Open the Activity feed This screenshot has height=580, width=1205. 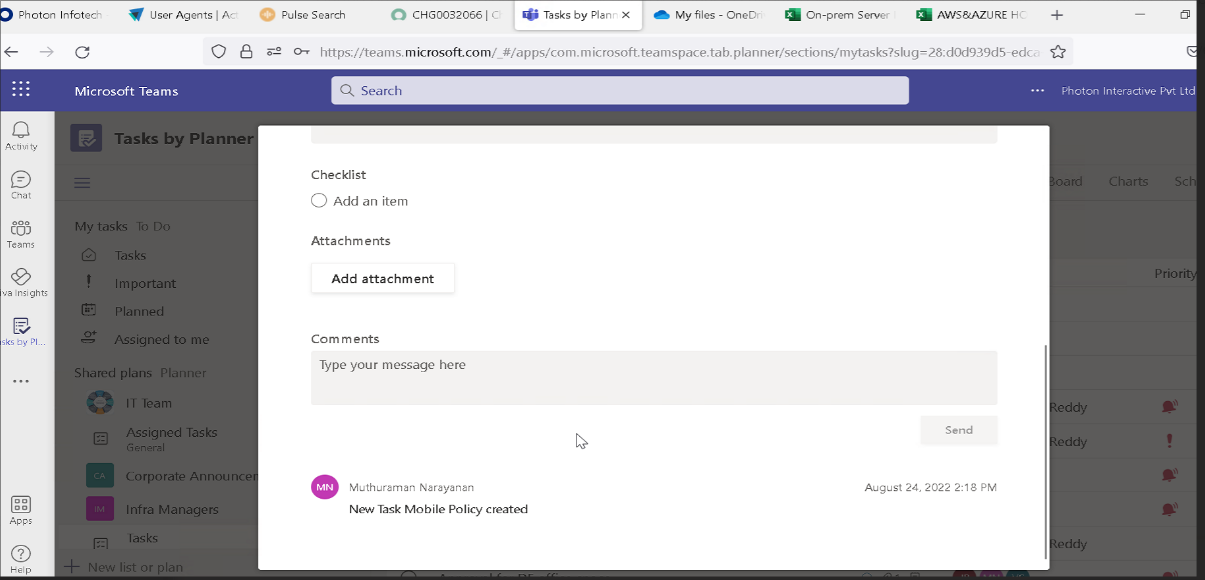tap(20, 132)
